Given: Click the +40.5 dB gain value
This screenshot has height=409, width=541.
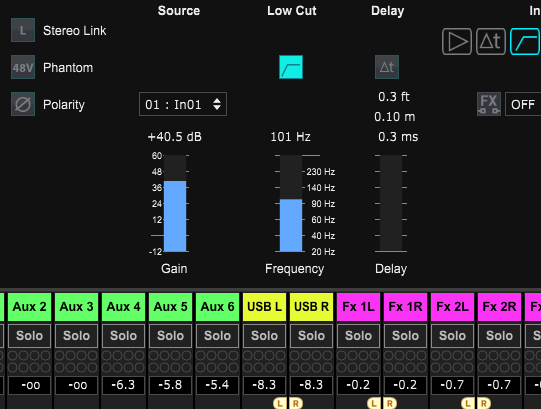Looking at the screenshot, I should click(175, 137).
